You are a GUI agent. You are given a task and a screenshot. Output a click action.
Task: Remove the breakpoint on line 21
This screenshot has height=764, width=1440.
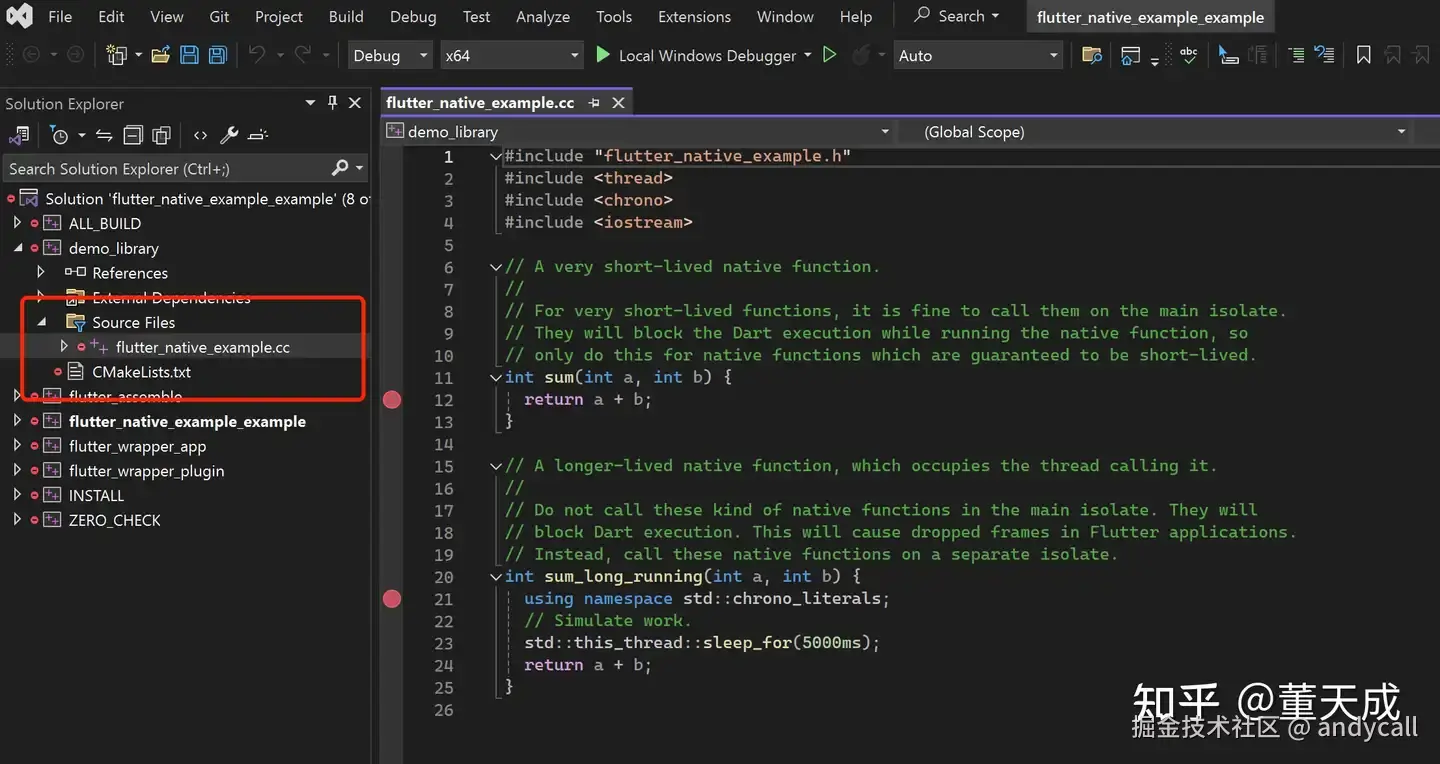tap(392, 599)
